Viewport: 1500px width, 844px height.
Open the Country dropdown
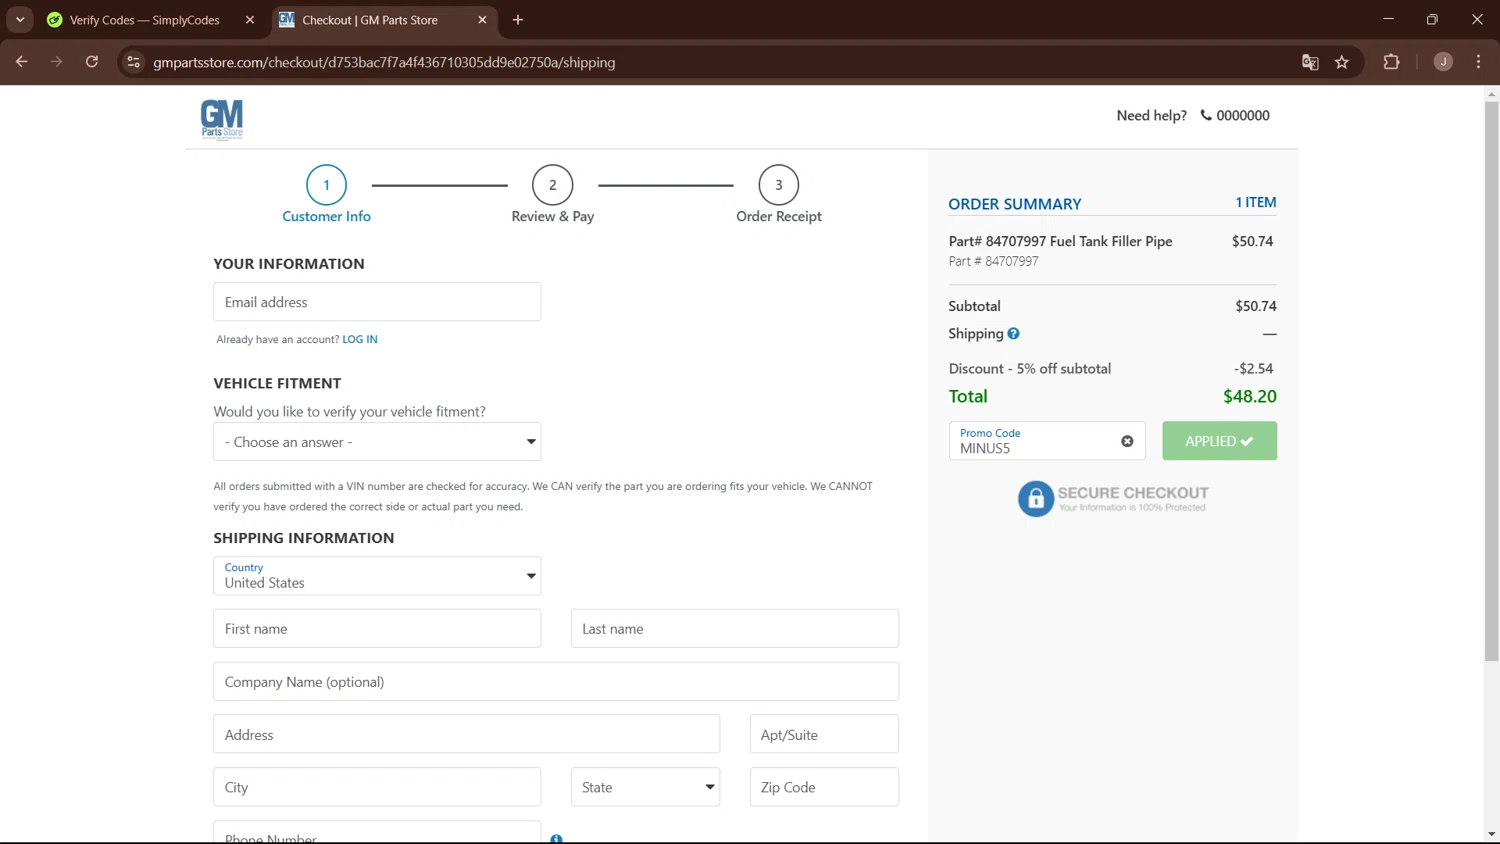pyautogui.click(x=377, y=576)
